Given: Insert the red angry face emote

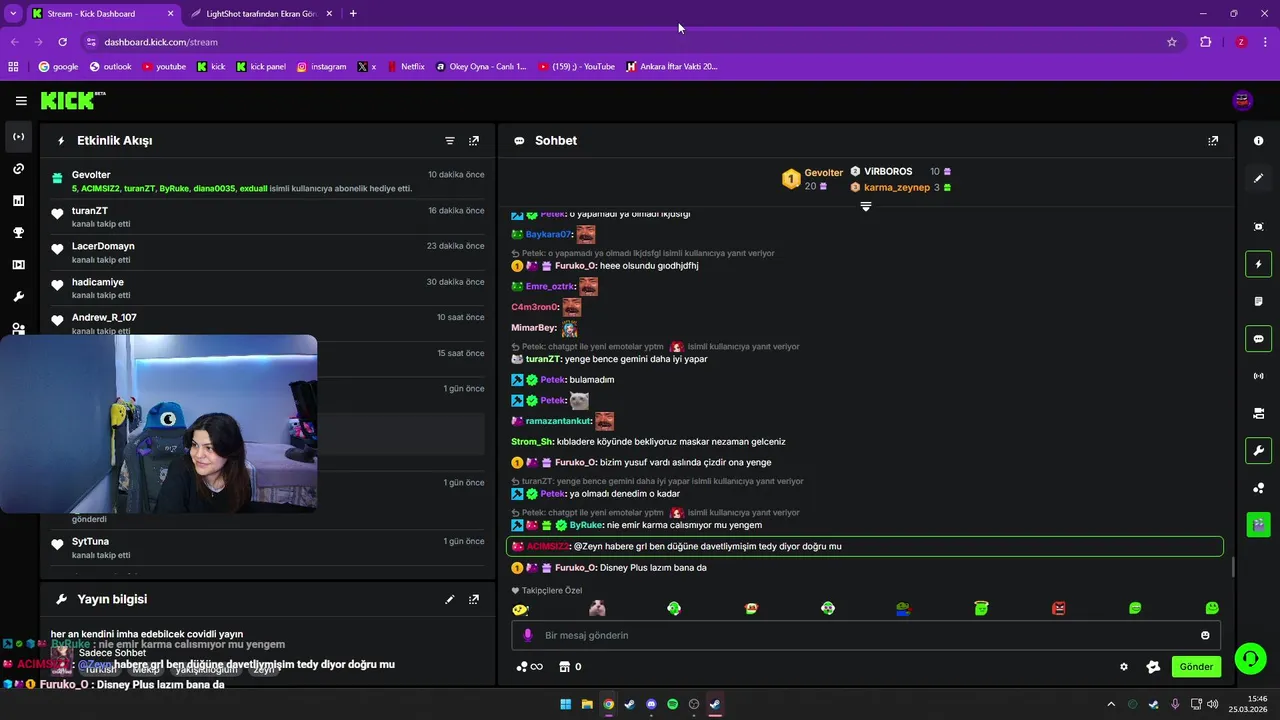Looking at the screenshot, I should point(1059,608).
